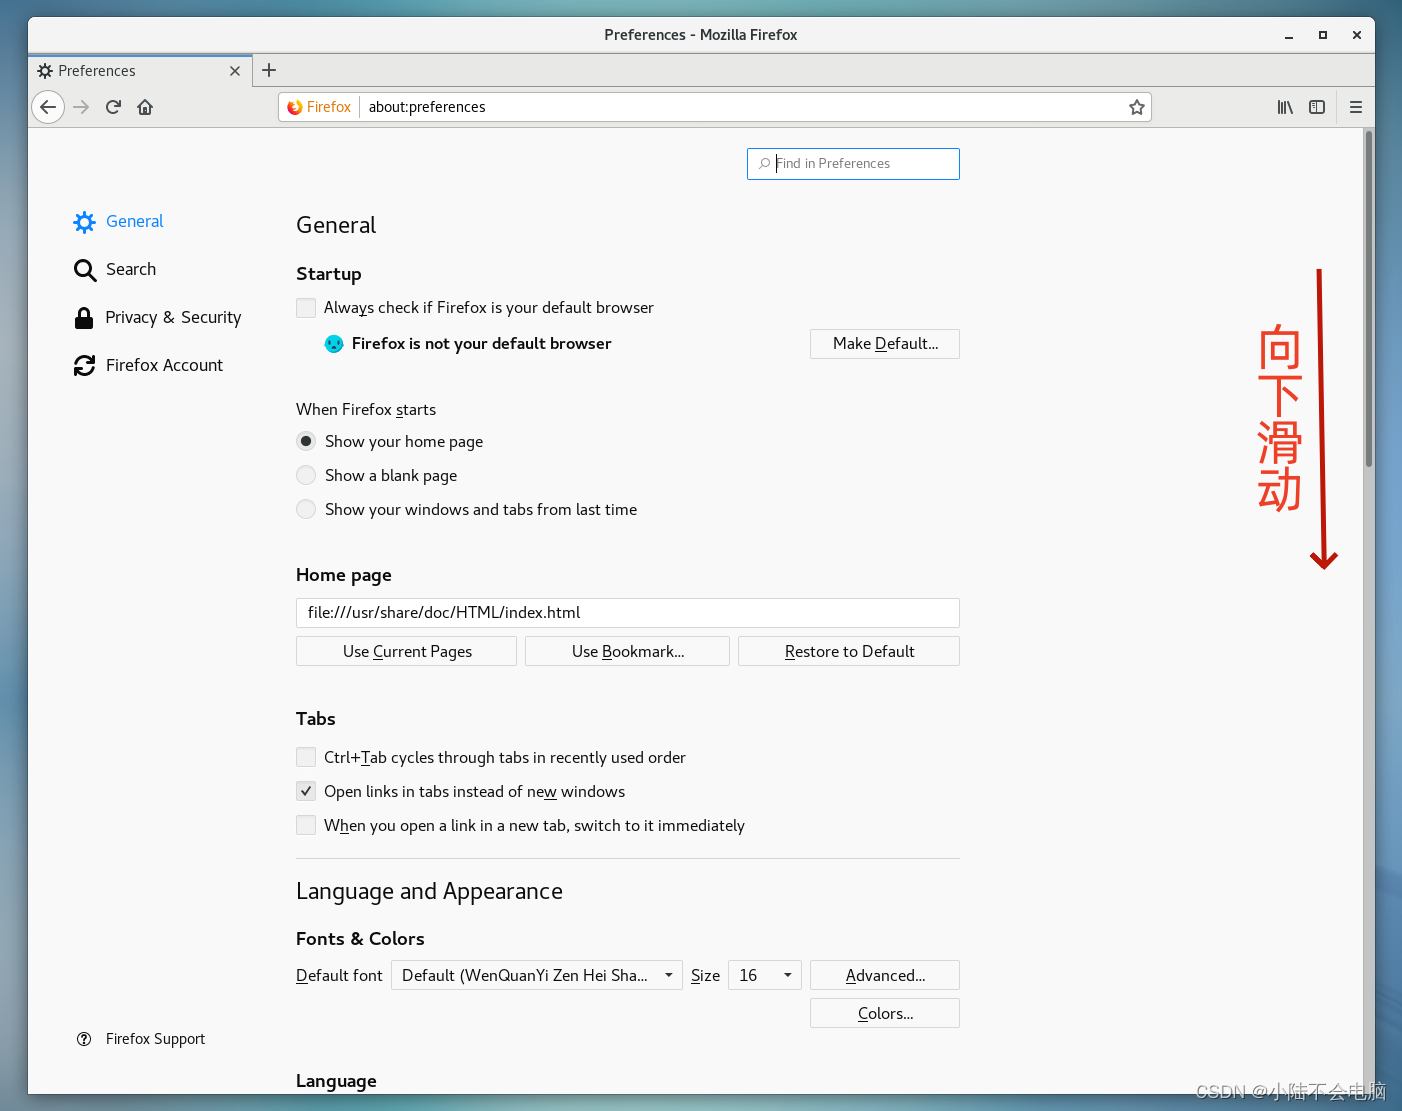
Task: Select the General gear icon in sidebar
Action: (84, 222)
